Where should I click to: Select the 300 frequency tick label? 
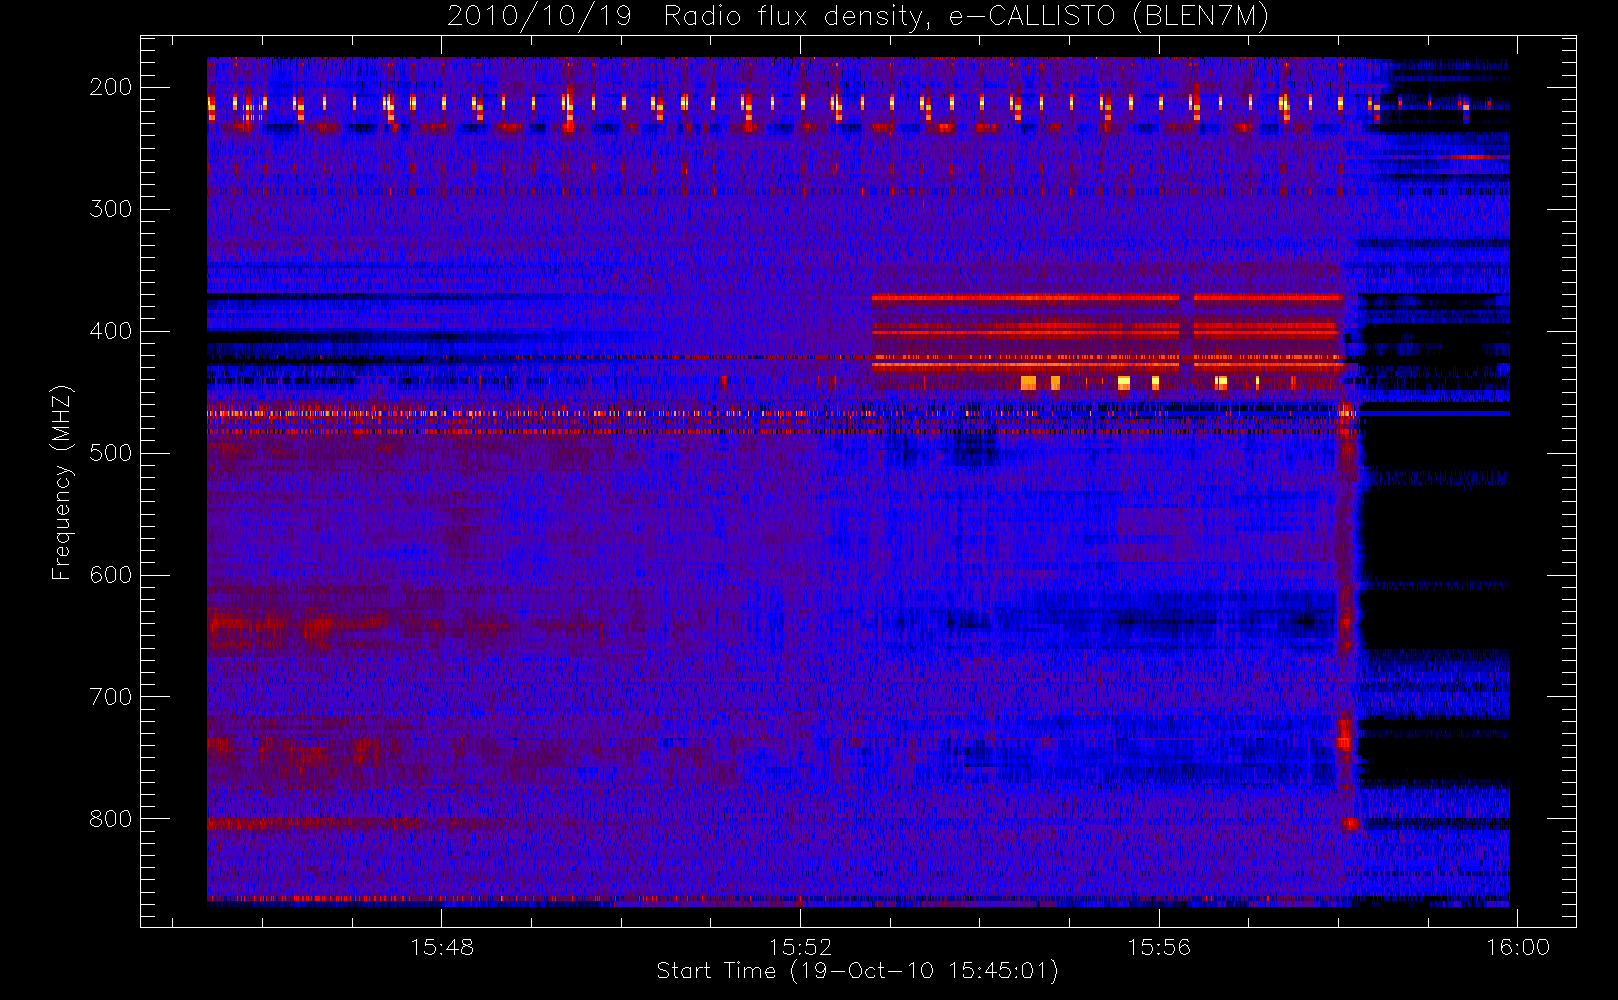tap(110, 209)
